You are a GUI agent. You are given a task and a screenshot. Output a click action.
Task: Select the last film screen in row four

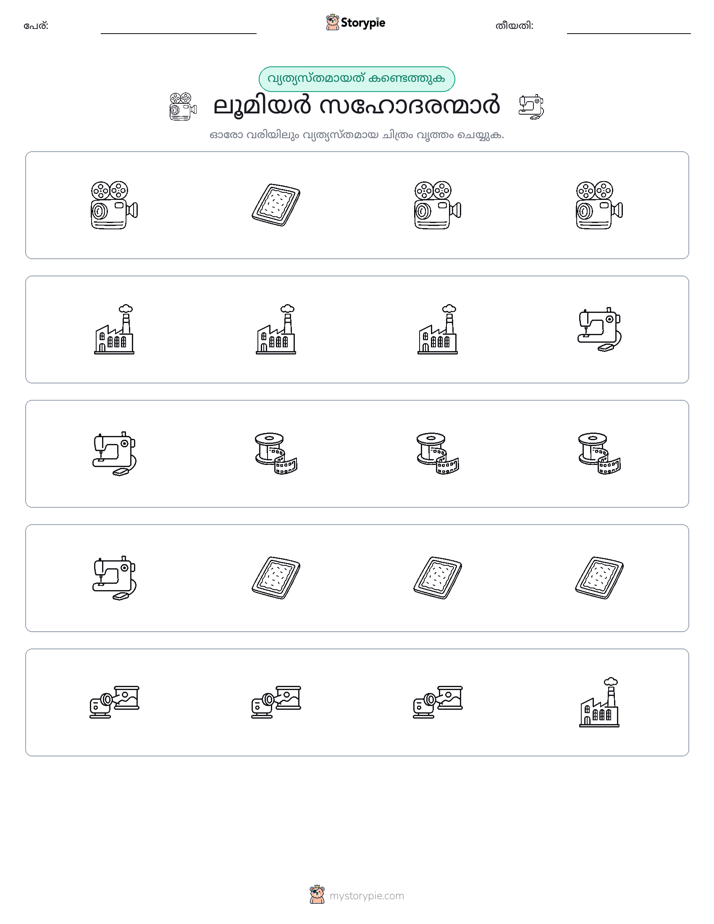click(599, 578)
